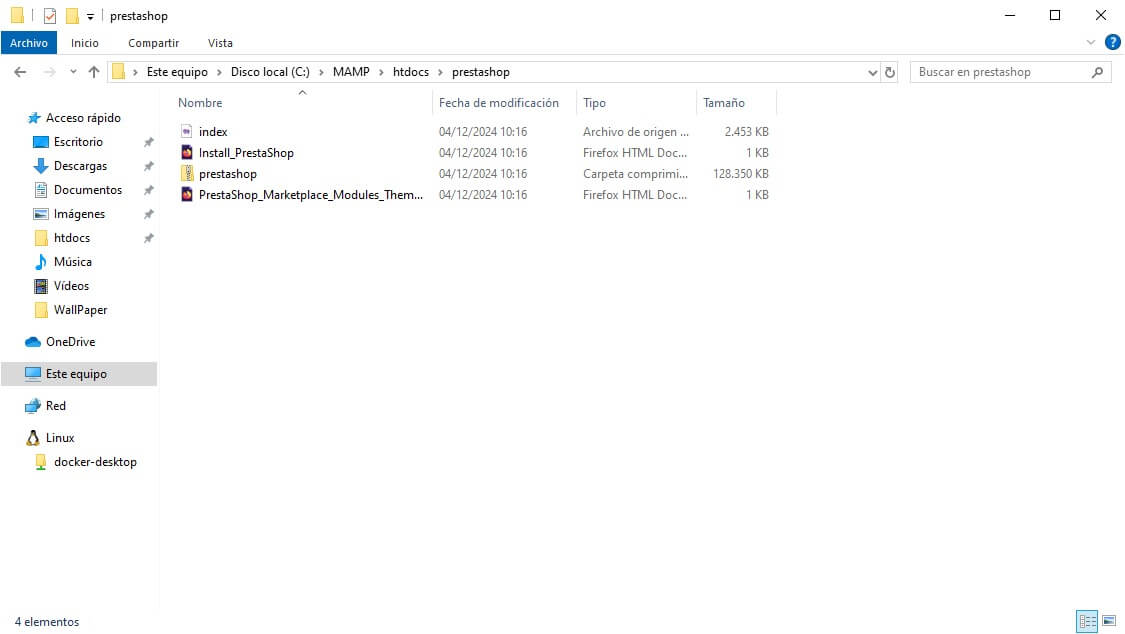
Task: Open the Archivo ribbon tab
Action: (x=29, y=43)
